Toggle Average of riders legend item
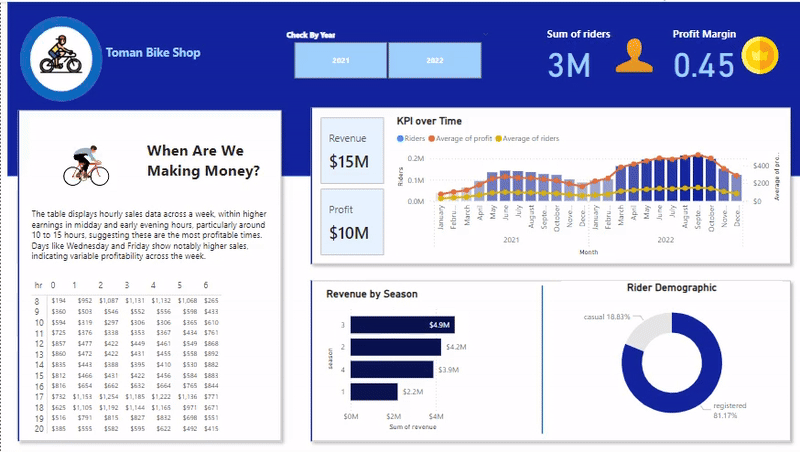 528,138
